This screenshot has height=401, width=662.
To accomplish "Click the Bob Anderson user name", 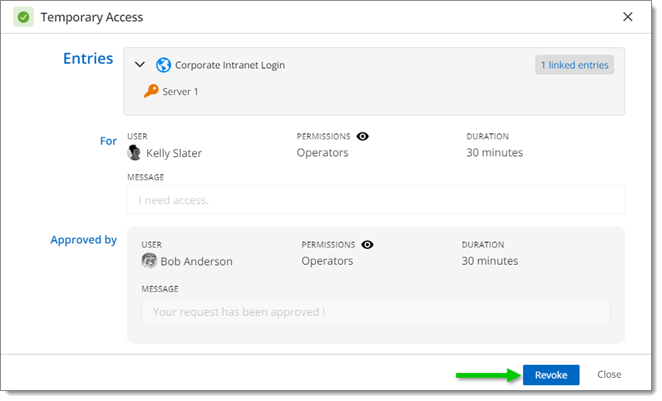I will pyautogui.click(x=196, y=262).
